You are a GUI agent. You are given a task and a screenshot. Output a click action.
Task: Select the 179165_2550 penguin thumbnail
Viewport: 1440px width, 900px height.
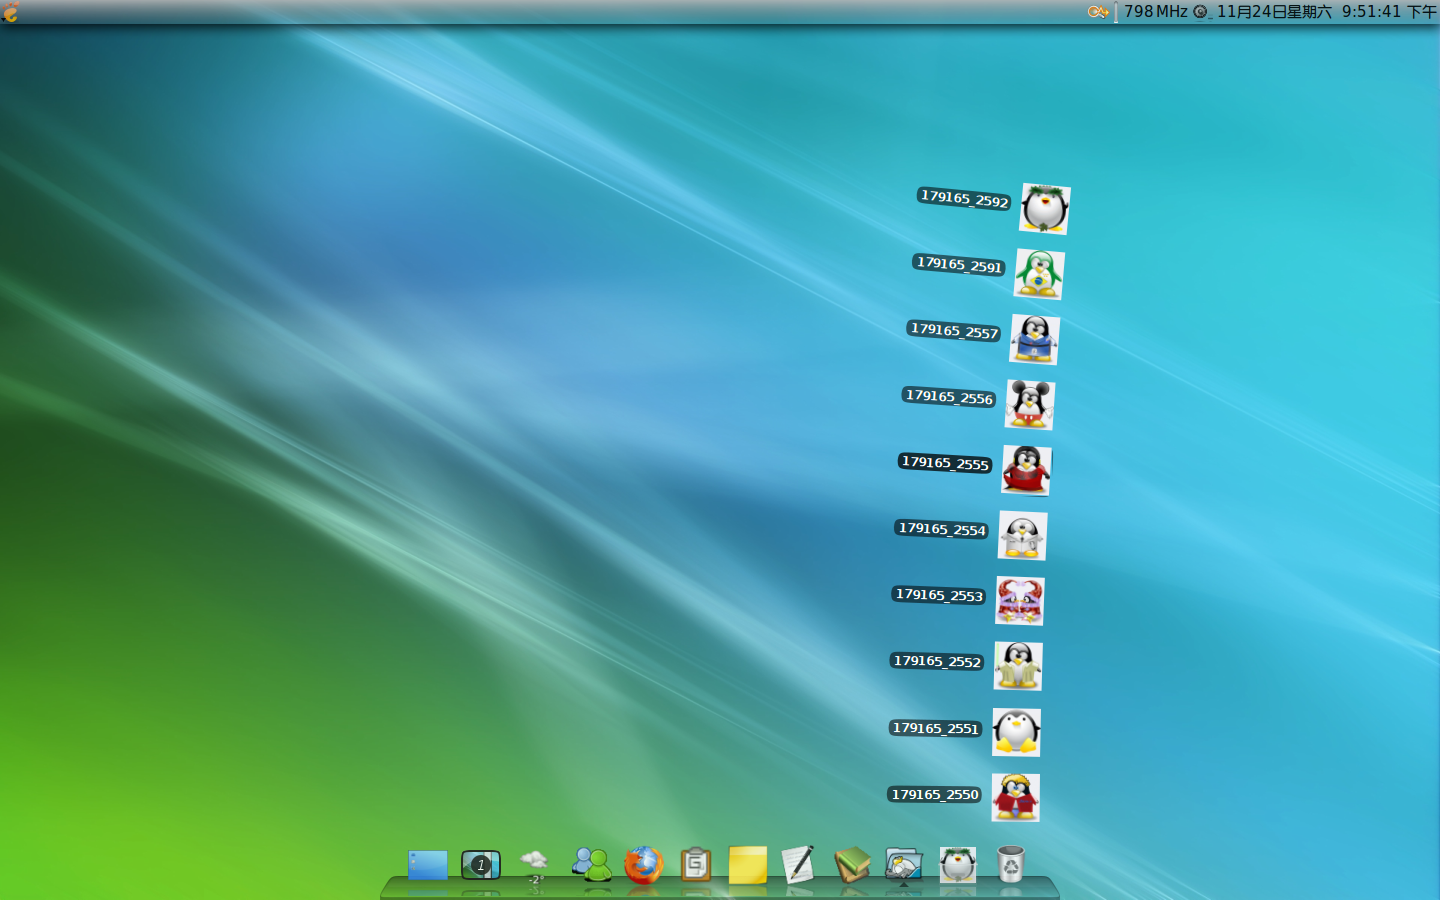[x=1015, y=798]
